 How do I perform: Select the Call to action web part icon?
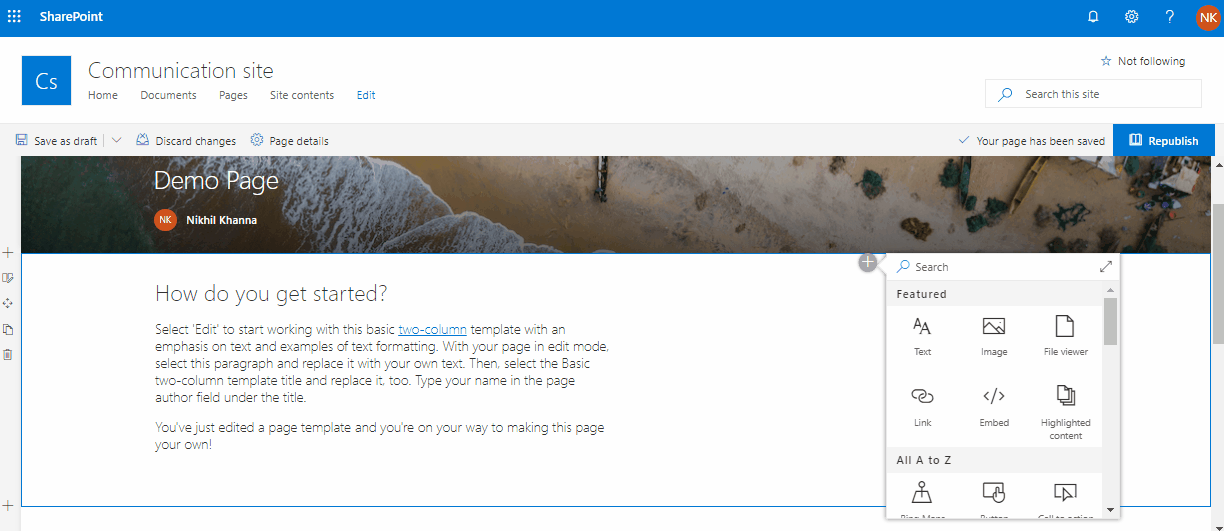point(1066,492)
